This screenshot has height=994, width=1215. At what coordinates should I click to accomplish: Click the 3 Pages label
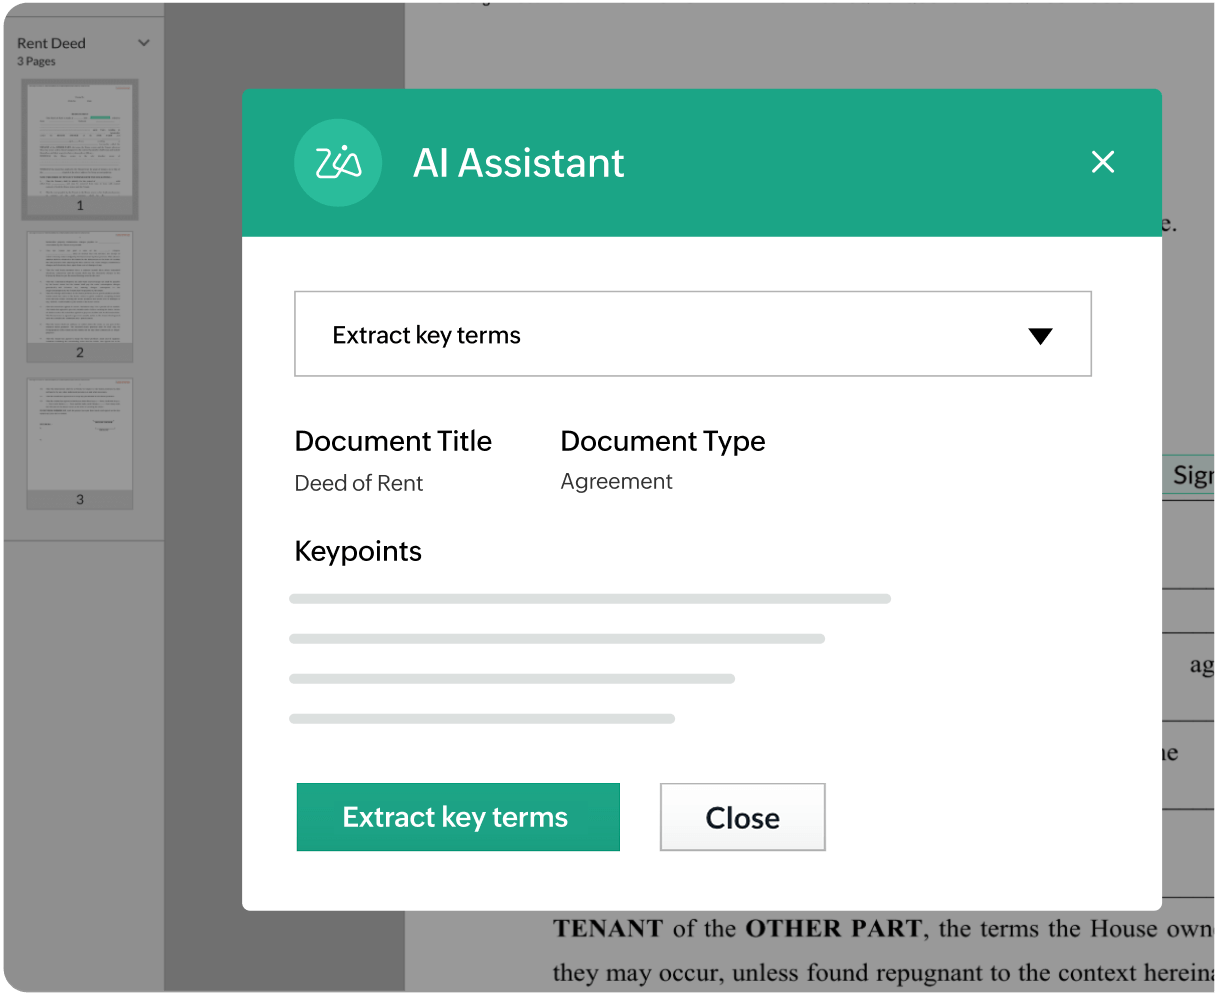[36, 61]
